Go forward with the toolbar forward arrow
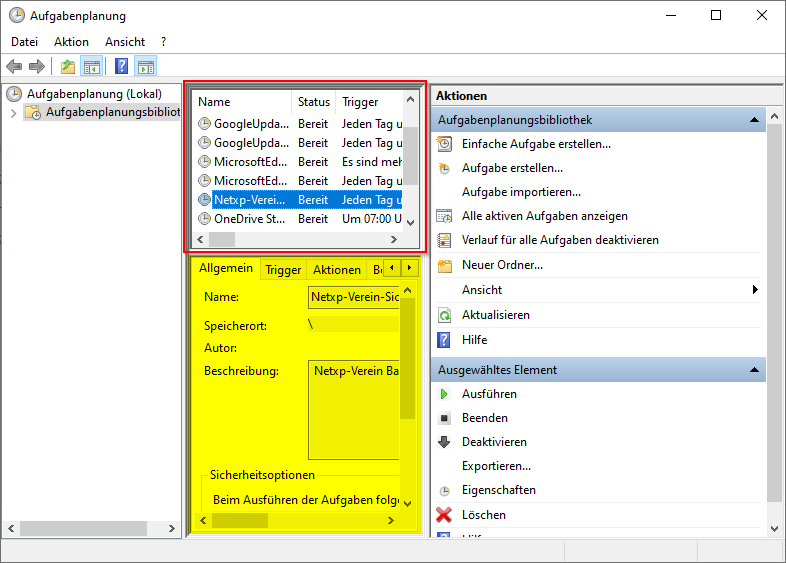 click(x=37, y=66)
